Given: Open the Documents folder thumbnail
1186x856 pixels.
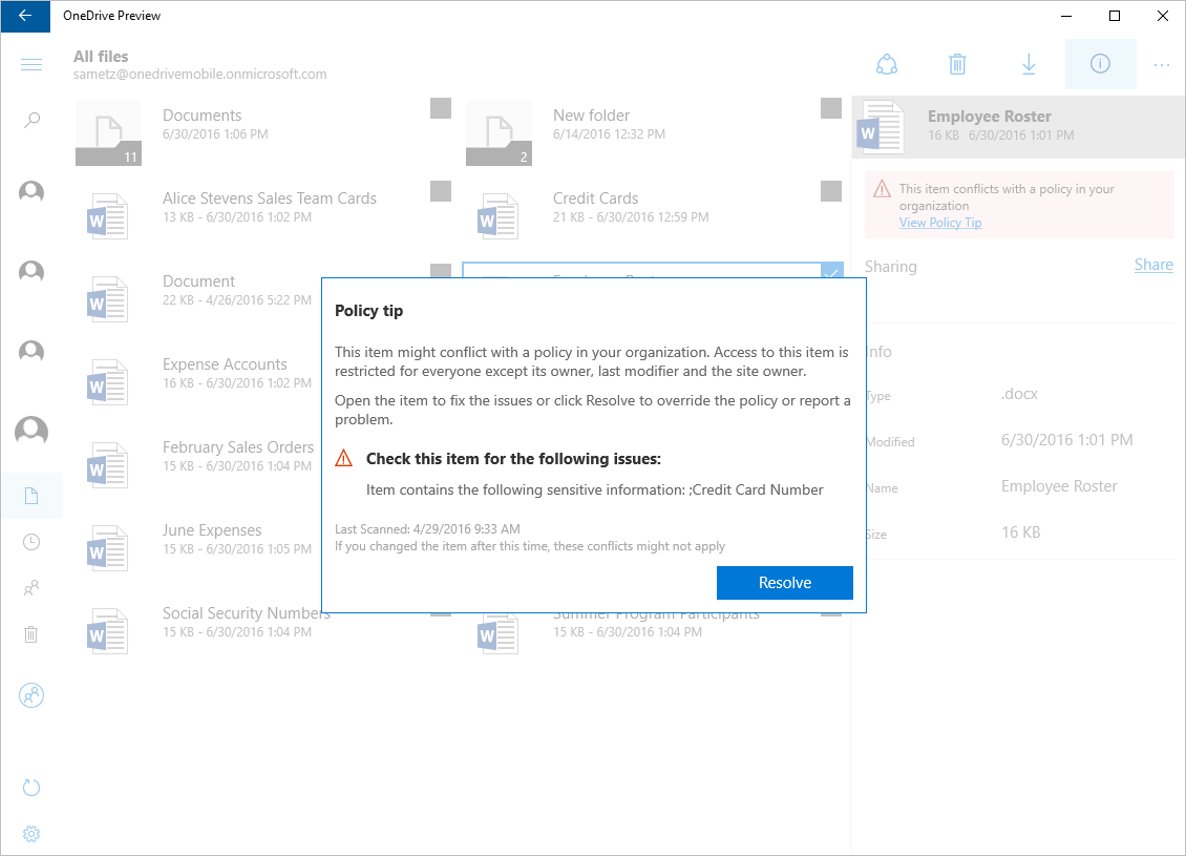Looking at the screenshot, I should 108,133.
